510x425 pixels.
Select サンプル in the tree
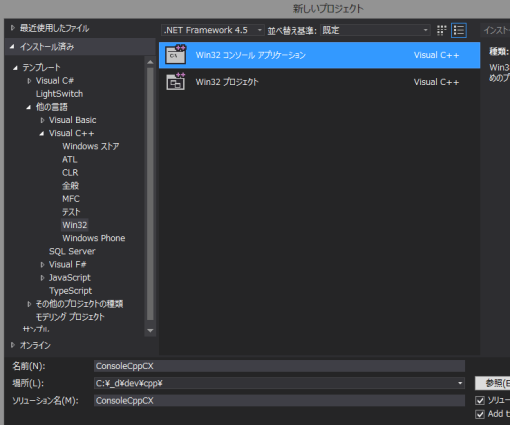36,329
